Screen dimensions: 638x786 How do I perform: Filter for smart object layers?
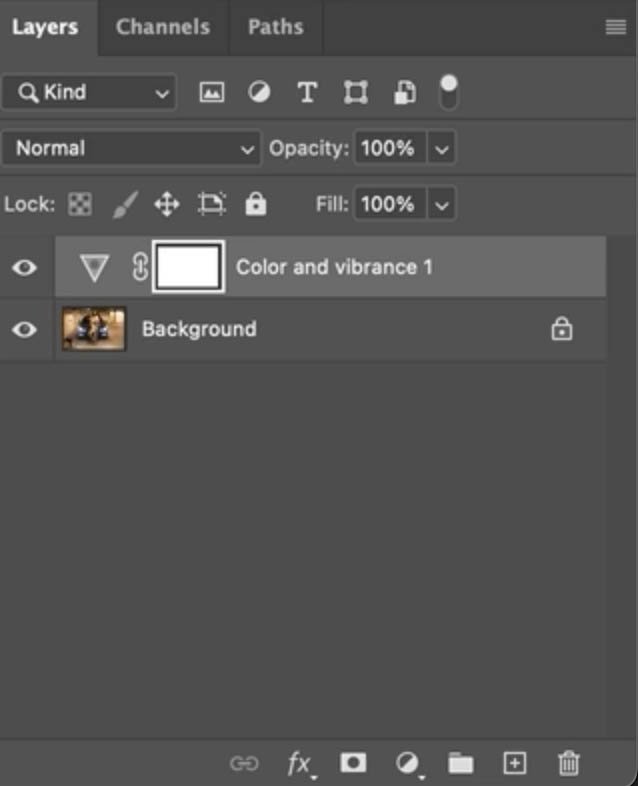tap(404, 93)
